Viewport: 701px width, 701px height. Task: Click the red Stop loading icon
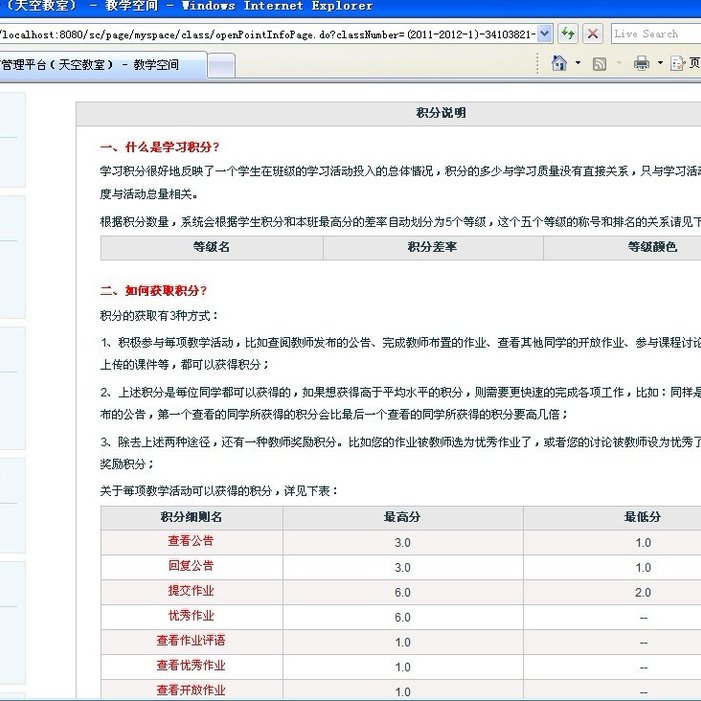[593, 34]
